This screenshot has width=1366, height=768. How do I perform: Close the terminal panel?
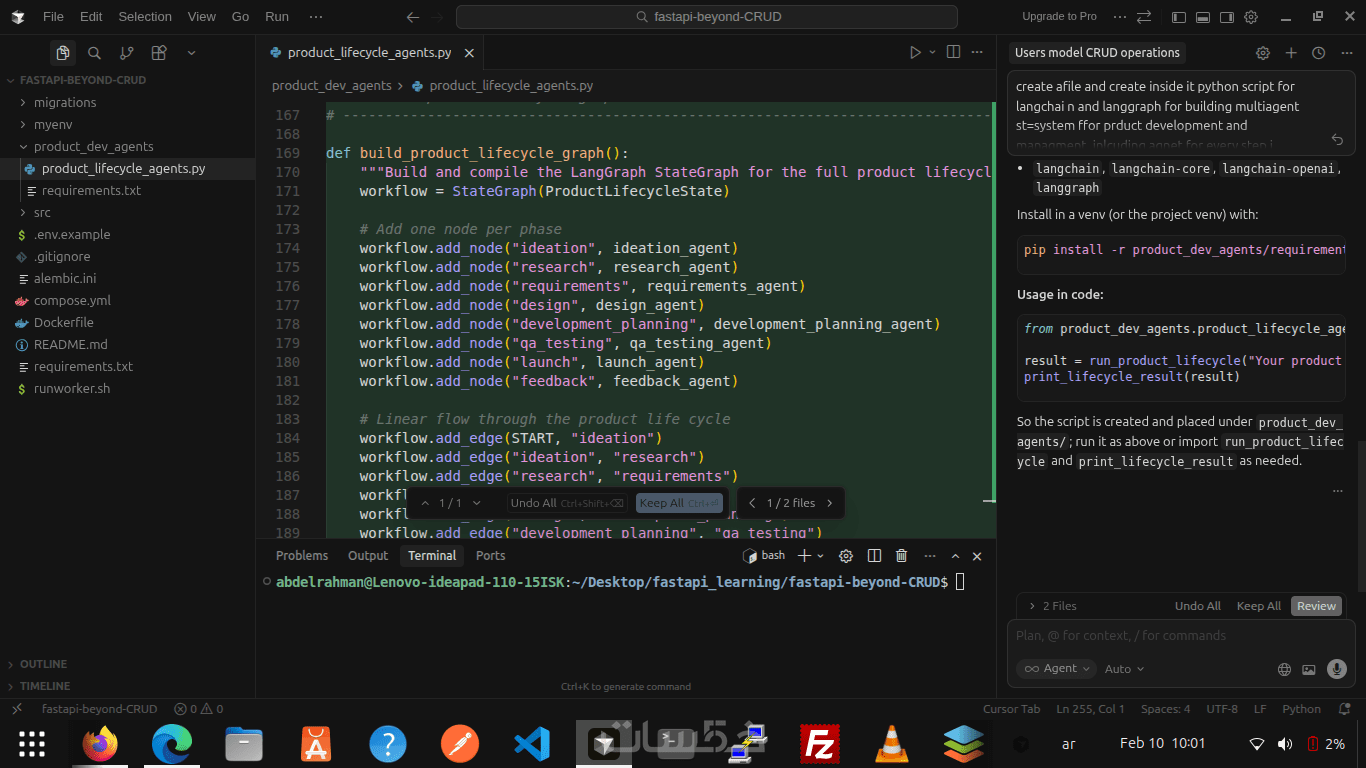pyautogui.click(x=977, y=556)
